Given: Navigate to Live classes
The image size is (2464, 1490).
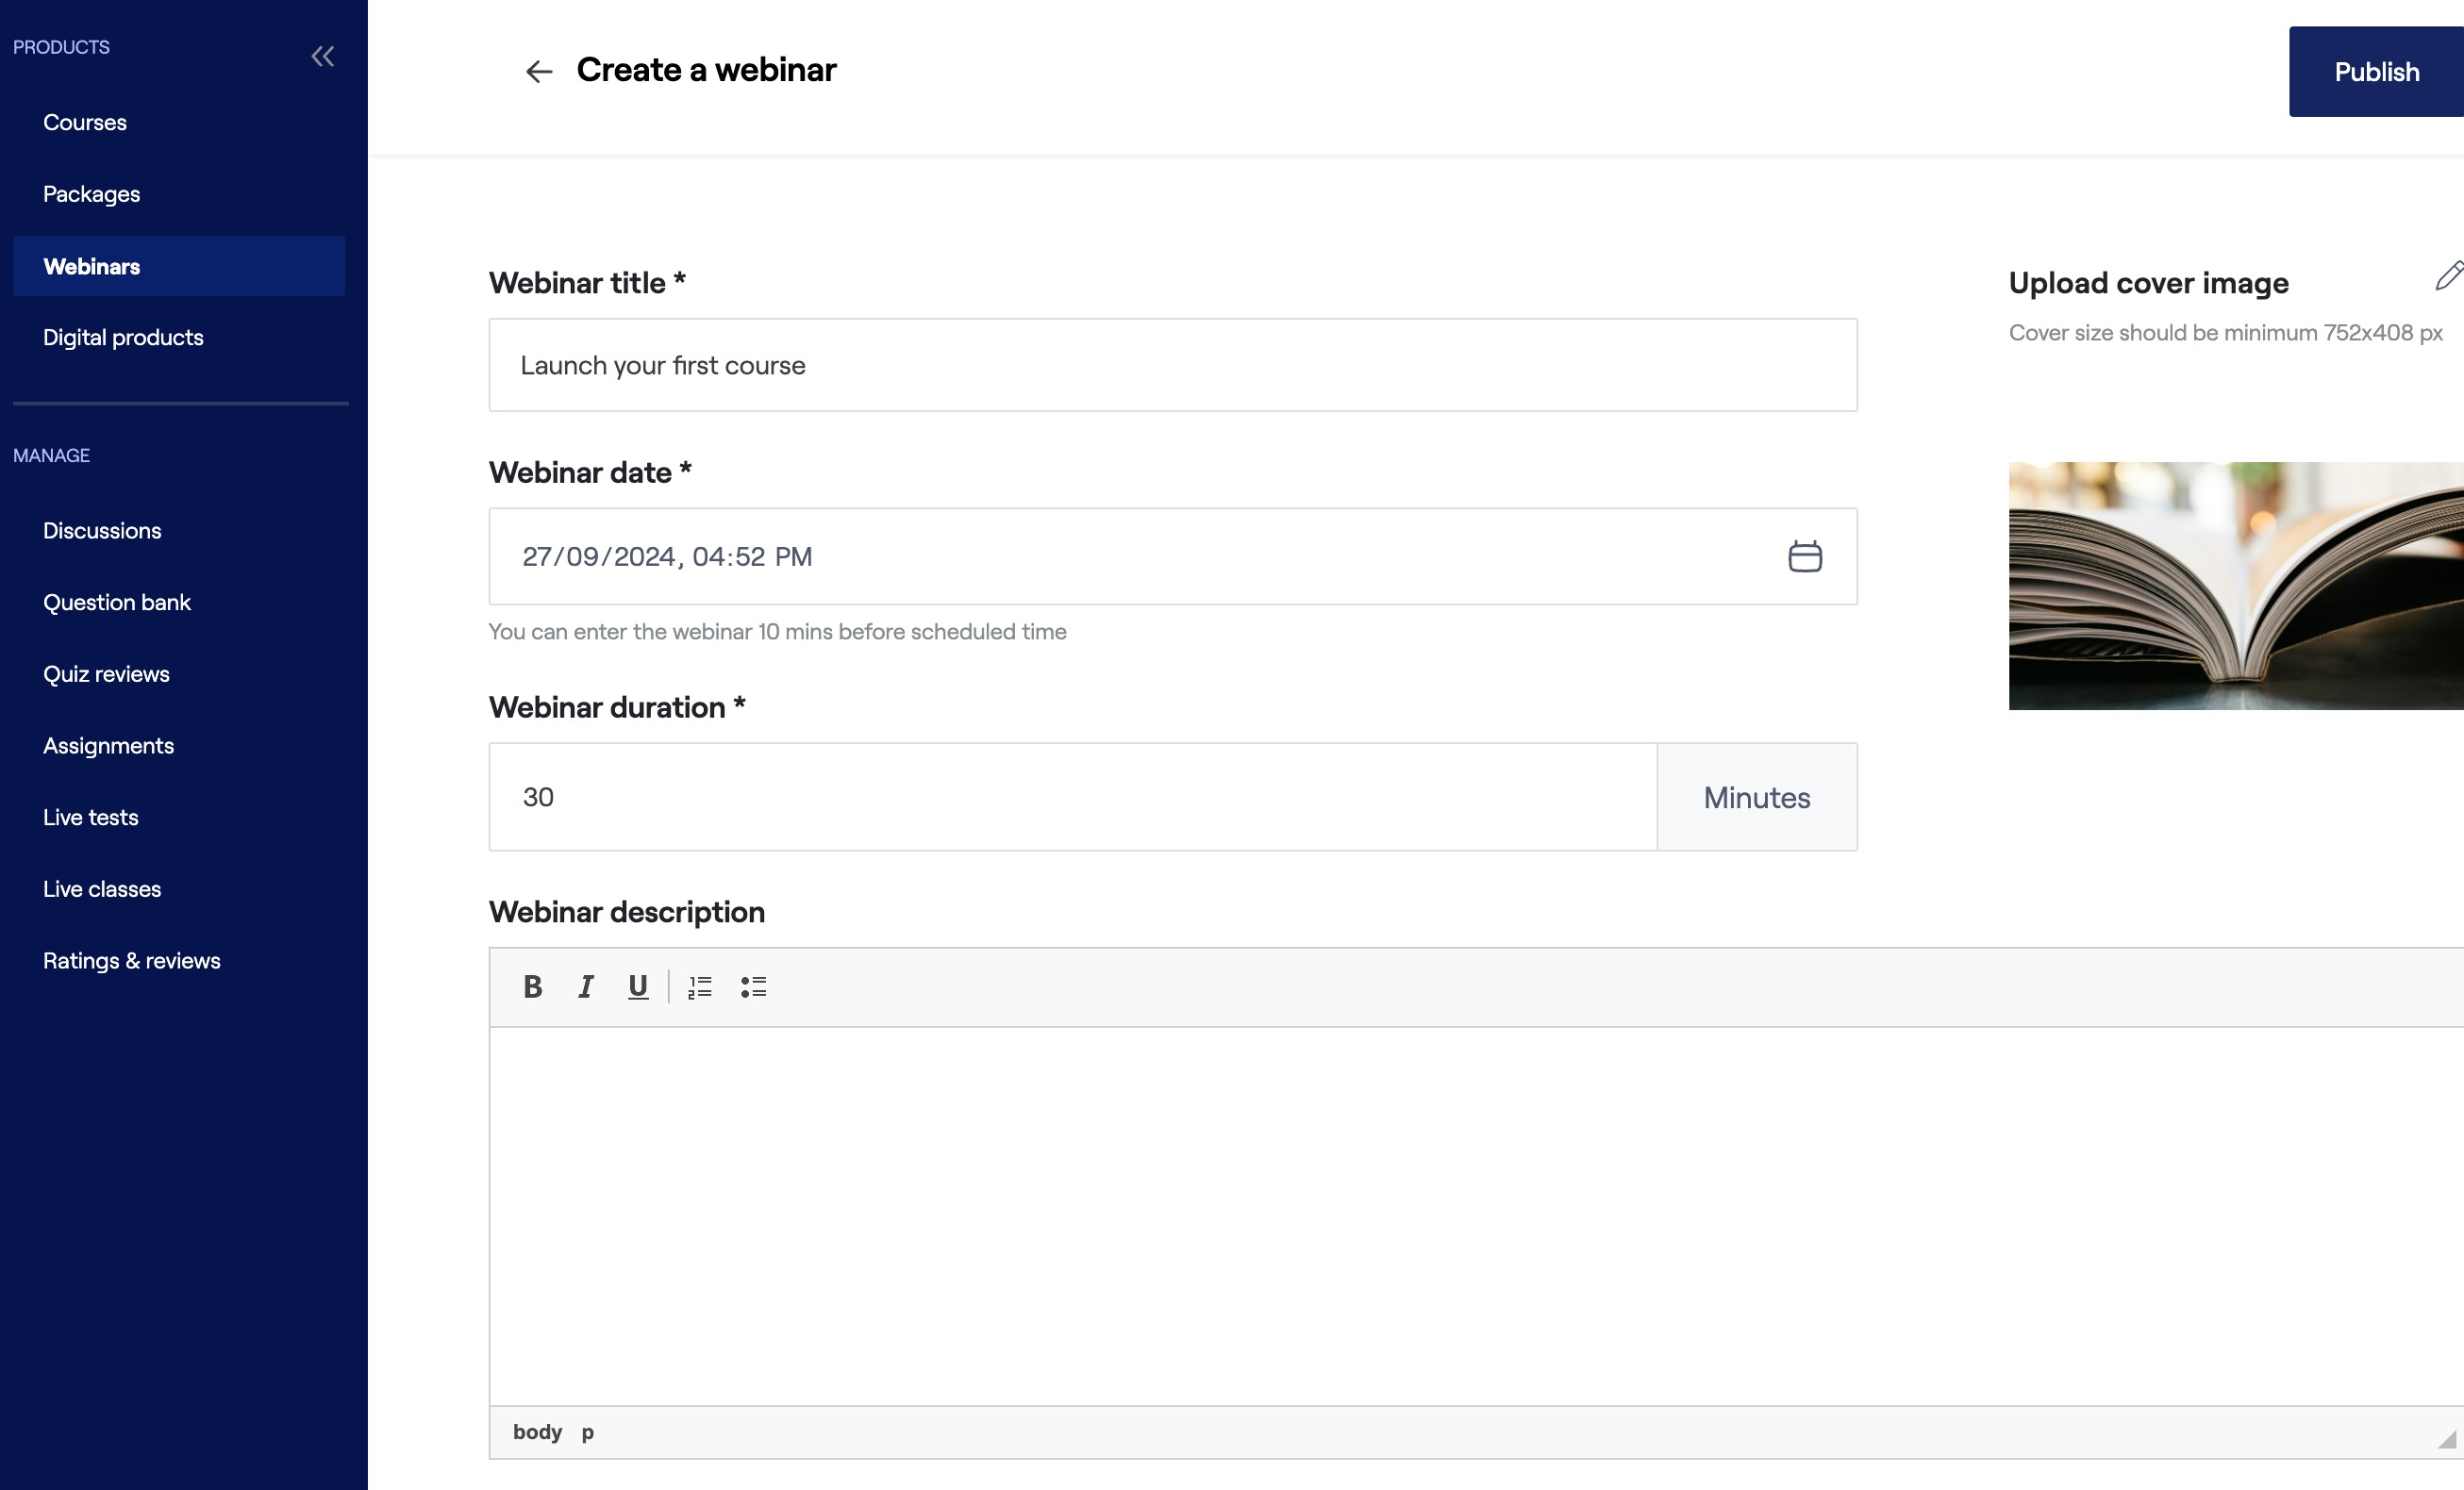Looking at the screenshot, I should click(x=102, y=889).
